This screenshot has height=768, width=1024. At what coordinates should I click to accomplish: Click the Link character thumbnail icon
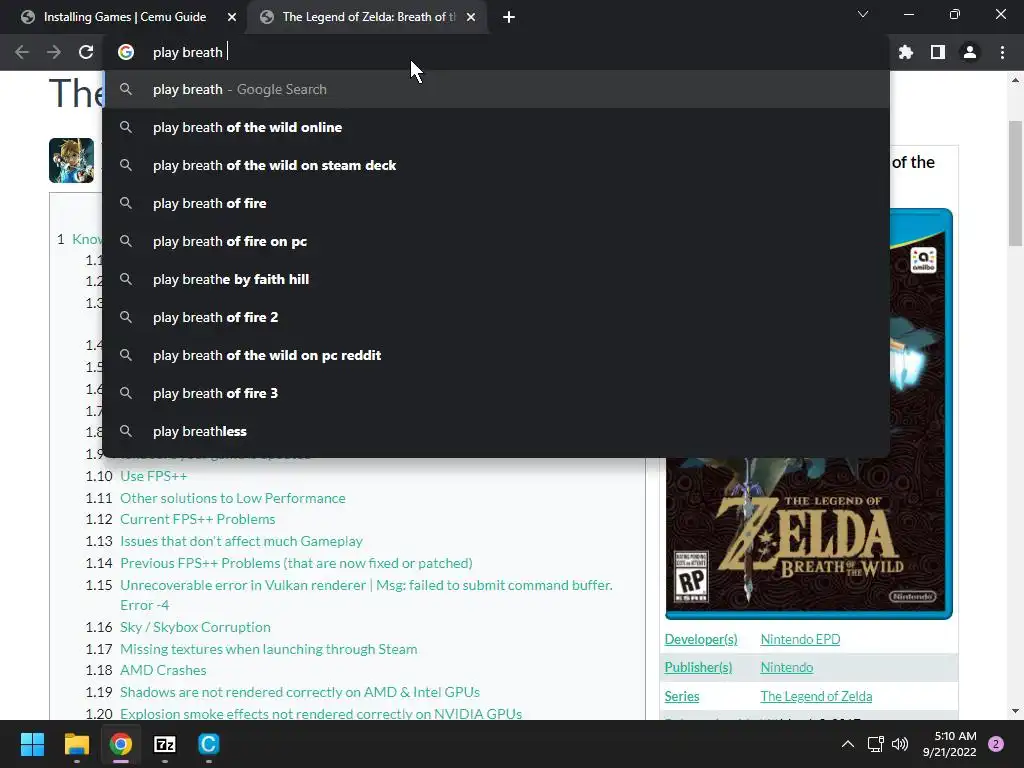pyautogui.click(x=71, y=161)
